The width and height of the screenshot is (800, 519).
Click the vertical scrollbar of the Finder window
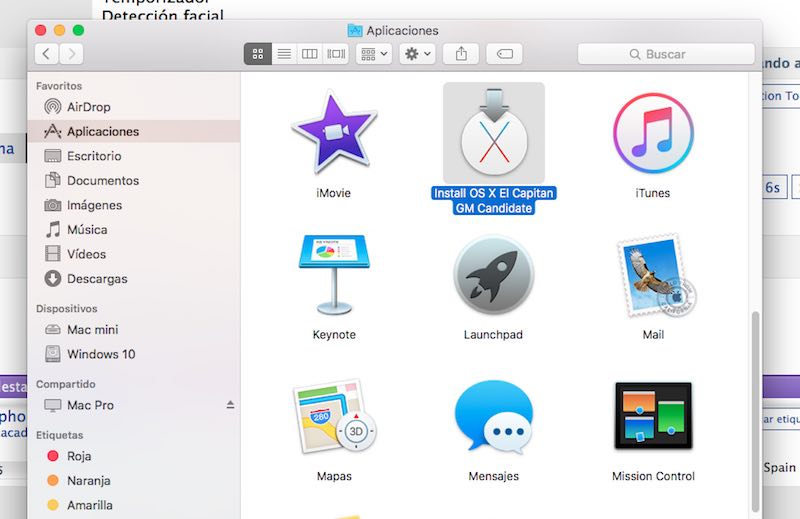755,411
